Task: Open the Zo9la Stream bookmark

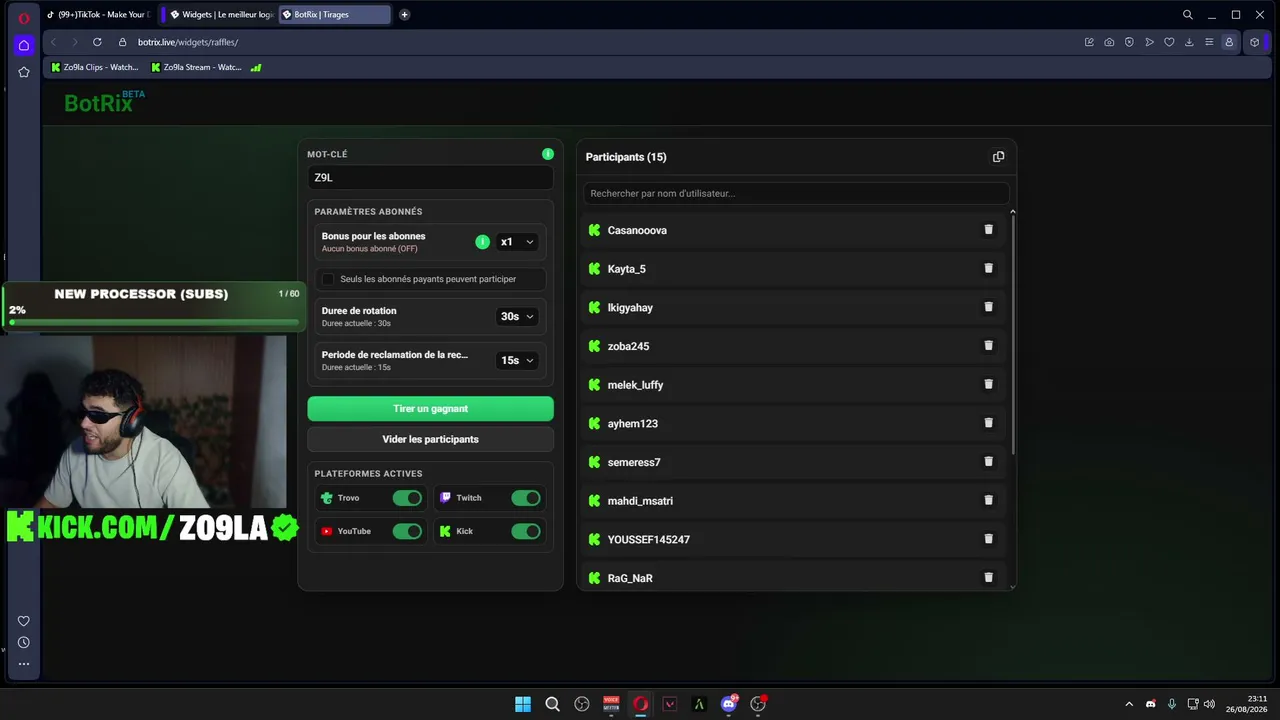Action: (196, 67)
